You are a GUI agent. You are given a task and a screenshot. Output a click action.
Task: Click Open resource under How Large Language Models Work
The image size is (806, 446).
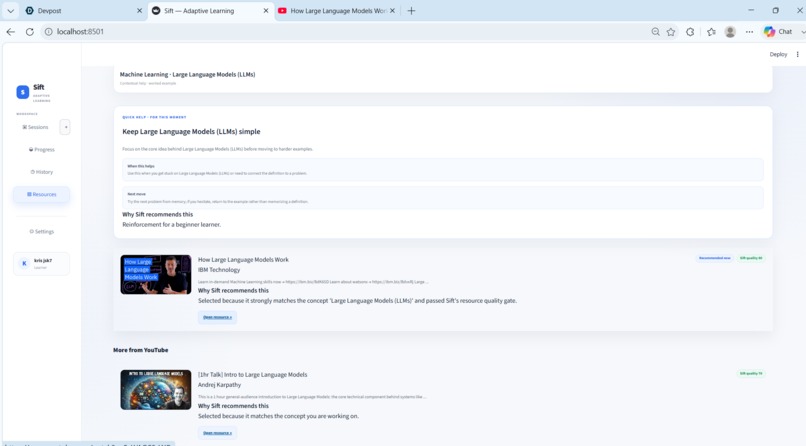point(217,317)
